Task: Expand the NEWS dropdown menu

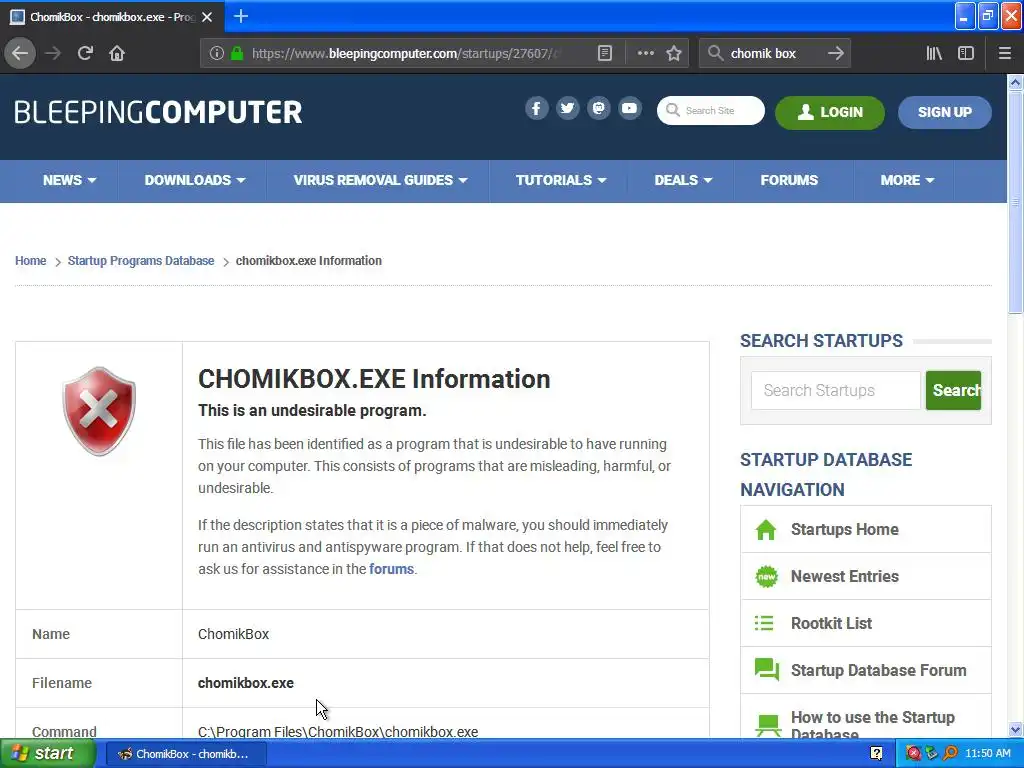Action: [69, 180]
